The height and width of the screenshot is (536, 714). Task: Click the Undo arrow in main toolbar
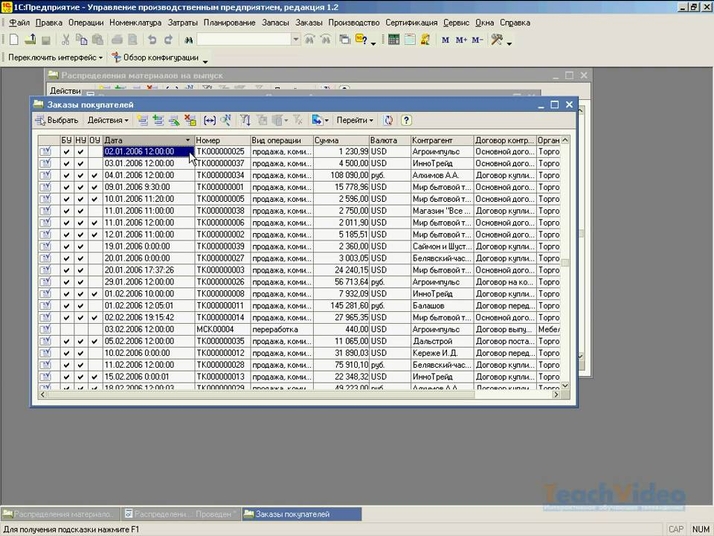click(x=152, y=39)
